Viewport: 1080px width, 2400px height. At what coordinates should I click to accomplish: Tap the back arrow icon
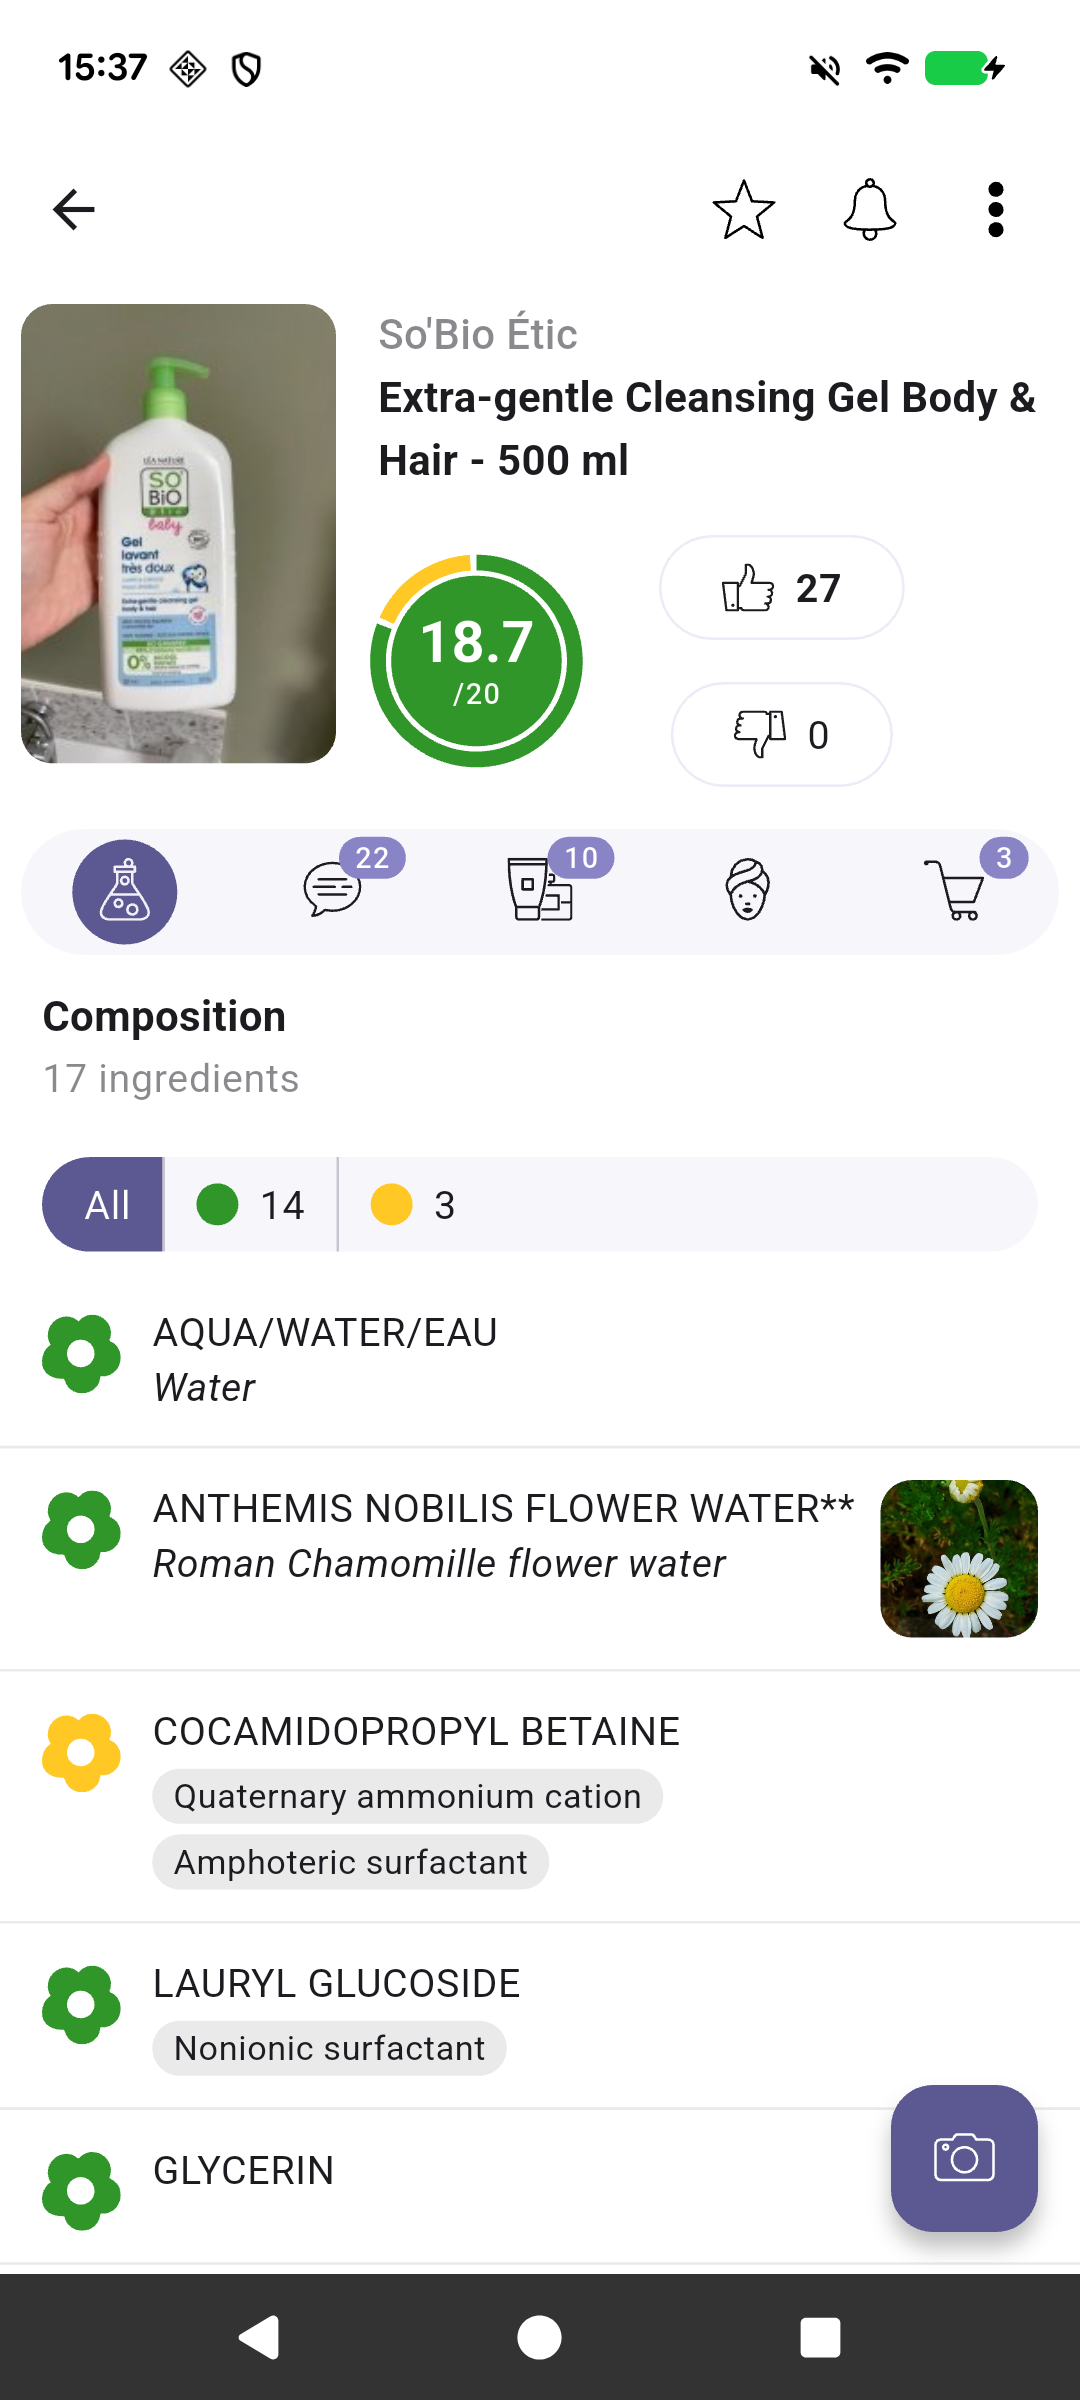(x=74, y=210)
